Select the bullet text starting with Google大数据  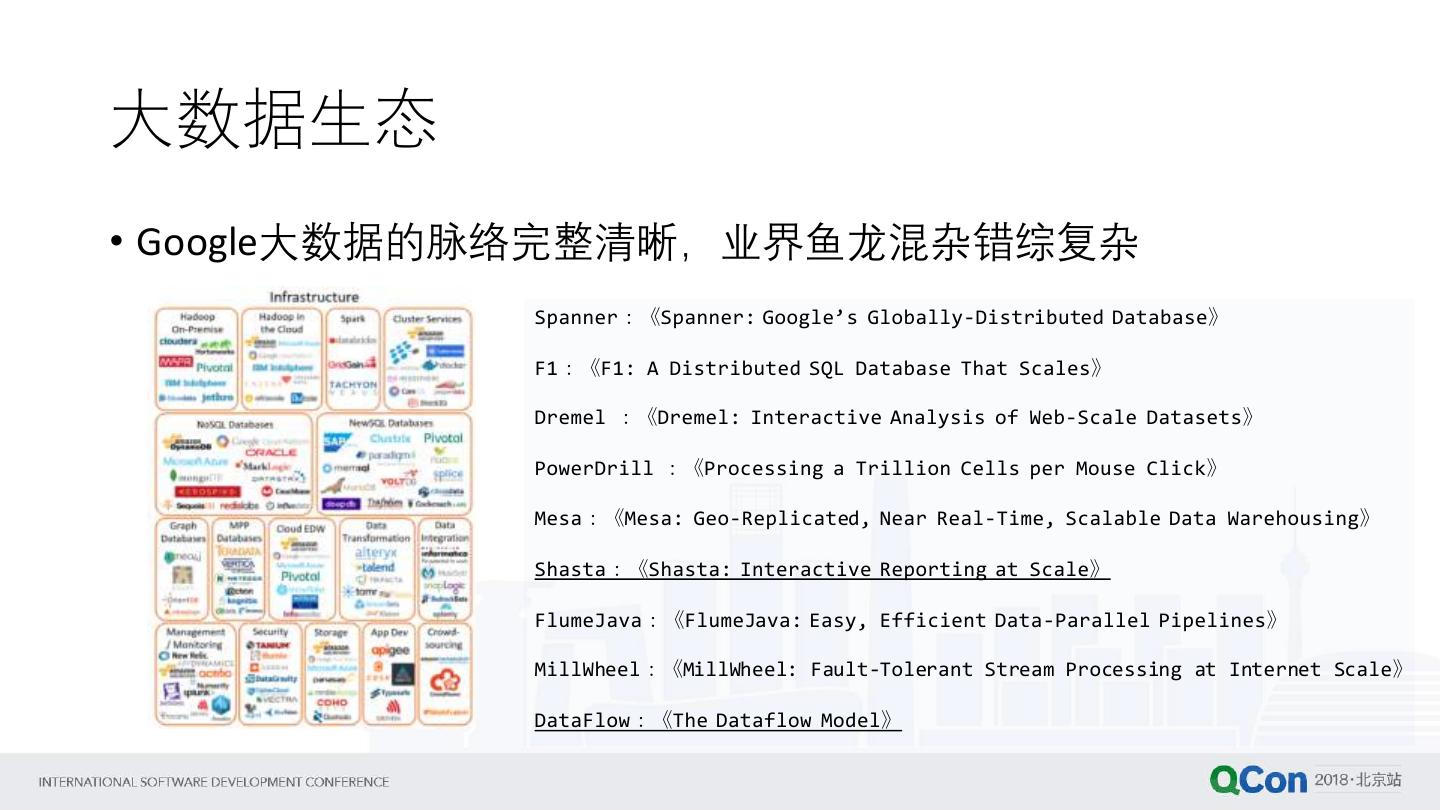[637, 243]
